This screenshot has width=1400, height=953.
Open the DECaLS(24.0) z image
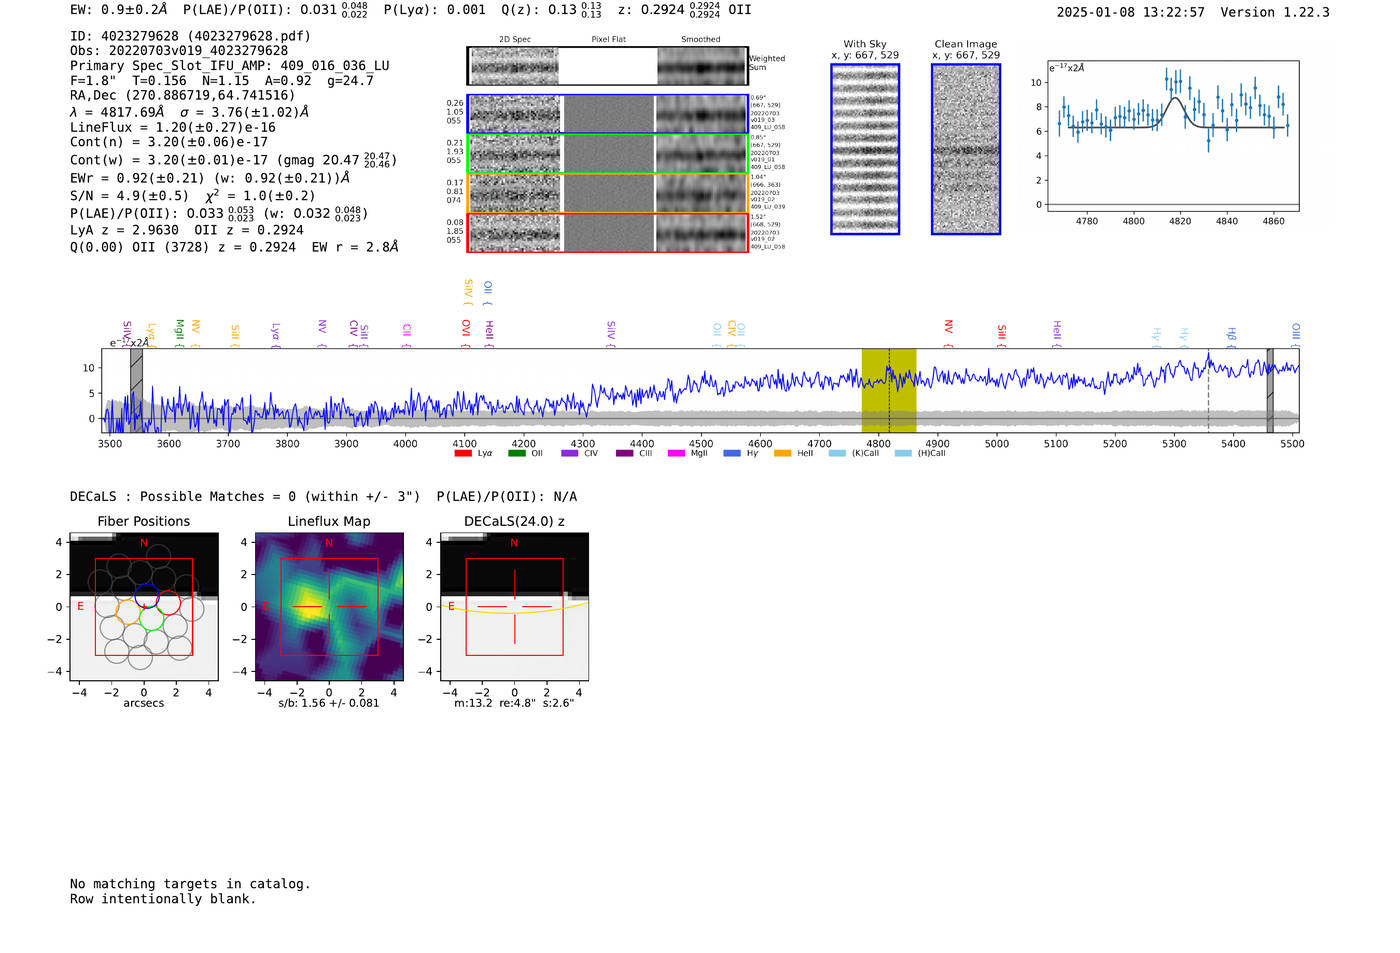[514, 607]
